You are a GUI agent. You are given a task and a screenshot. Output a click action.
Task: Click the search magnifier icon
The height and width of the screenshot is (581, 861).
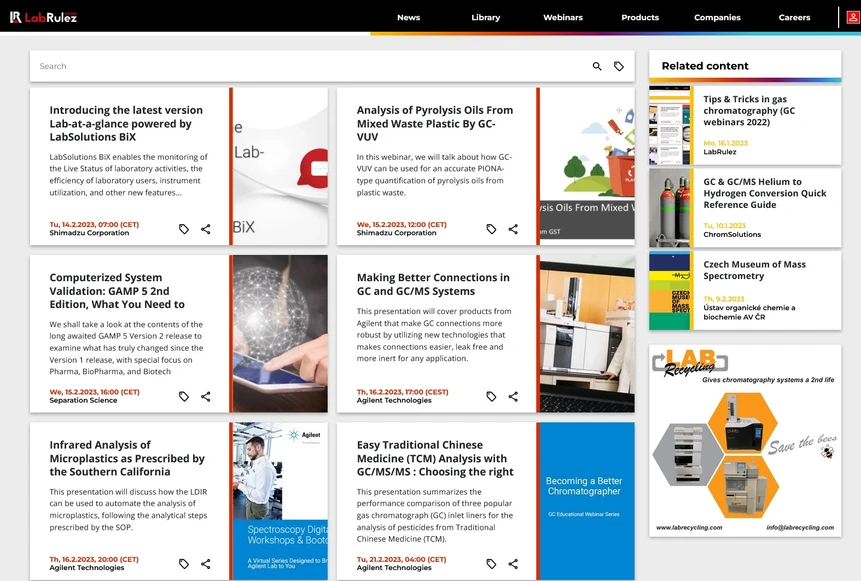[x=597, y=66]
